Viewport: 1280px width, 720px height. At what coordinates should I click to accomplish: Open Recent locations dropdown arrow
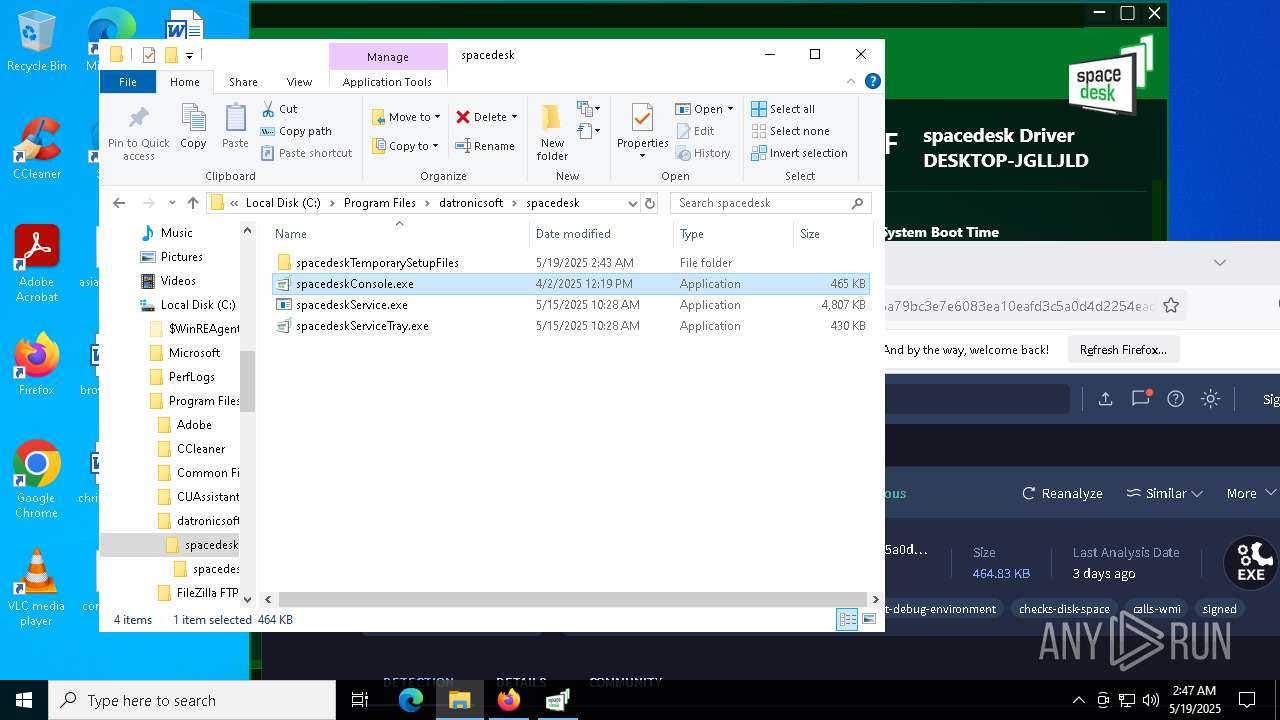(x=172, y=203)
